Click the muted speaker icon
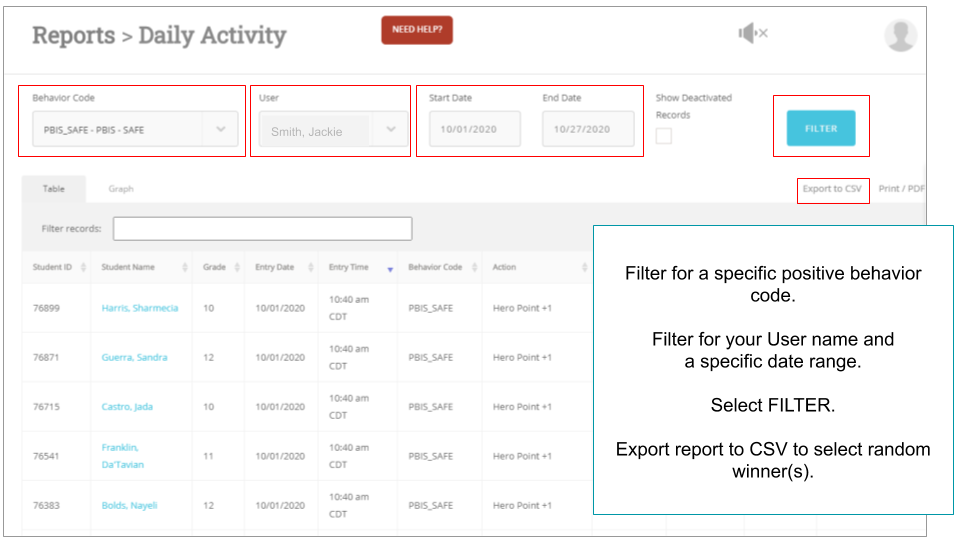The height and width of the screenshot is (540, 960). click(752, 34)
